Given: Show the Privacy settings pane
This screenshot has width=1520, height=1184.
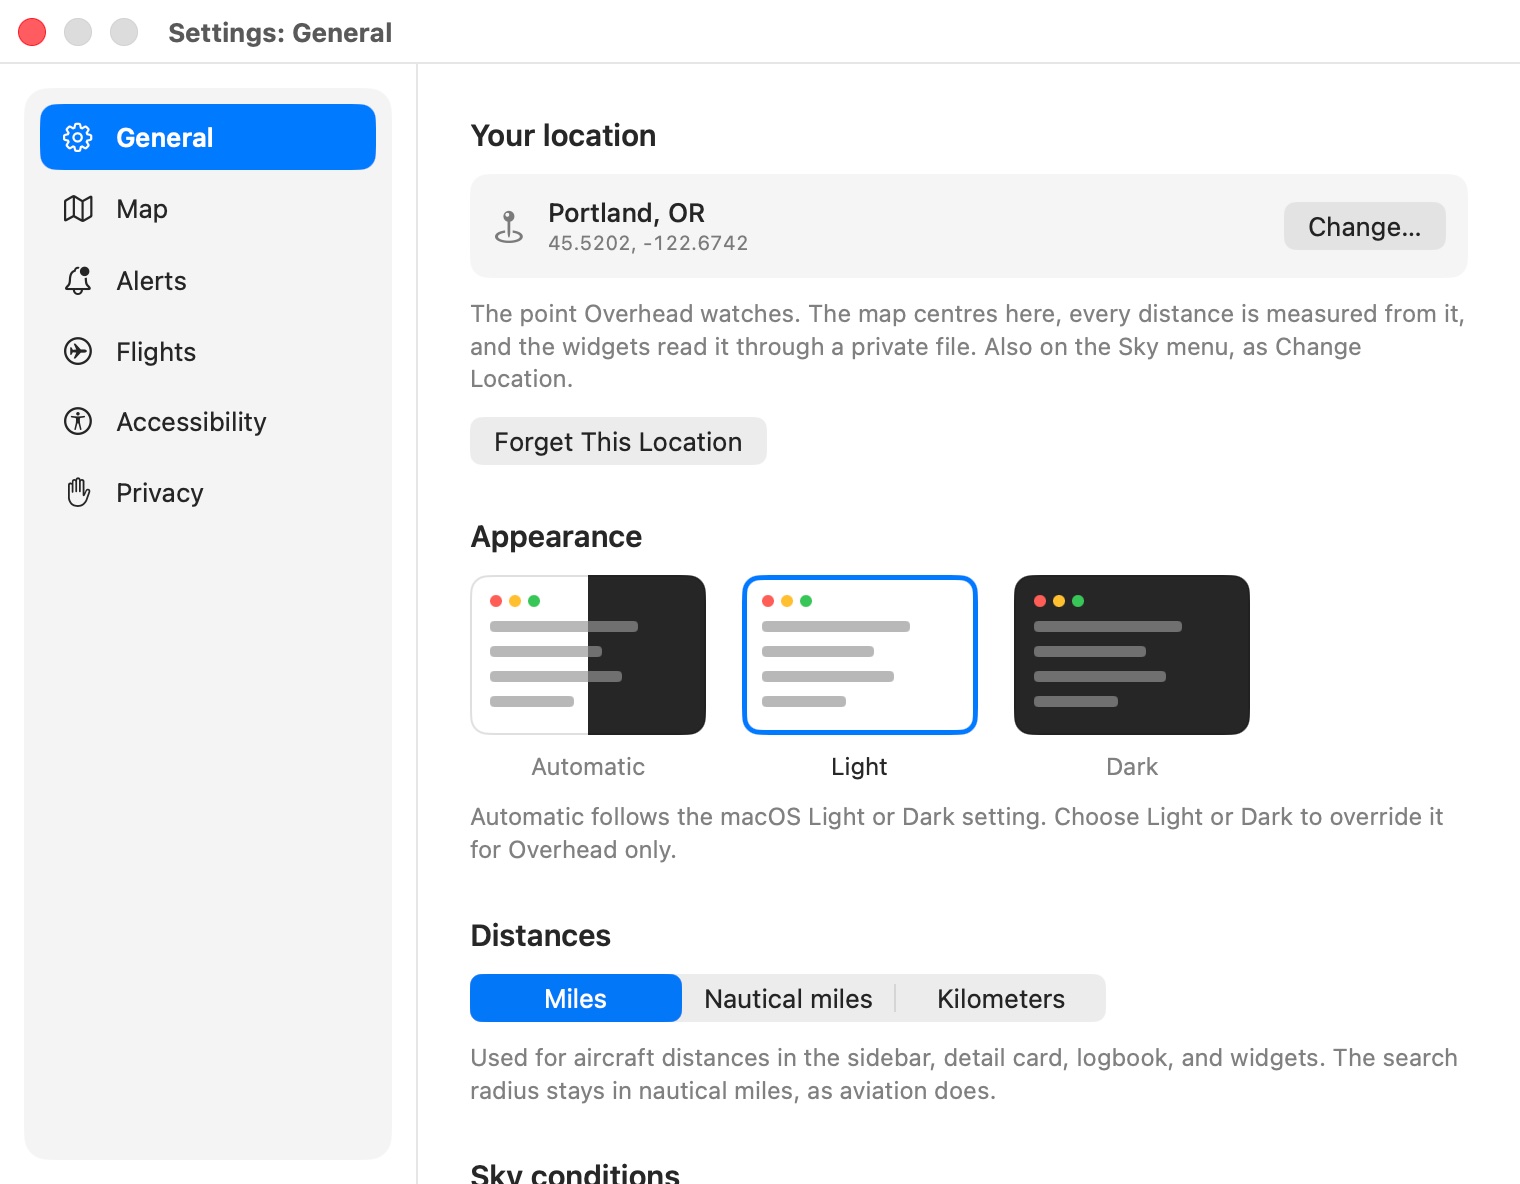Looking at the screenshot, I should (x=208, y=493).
